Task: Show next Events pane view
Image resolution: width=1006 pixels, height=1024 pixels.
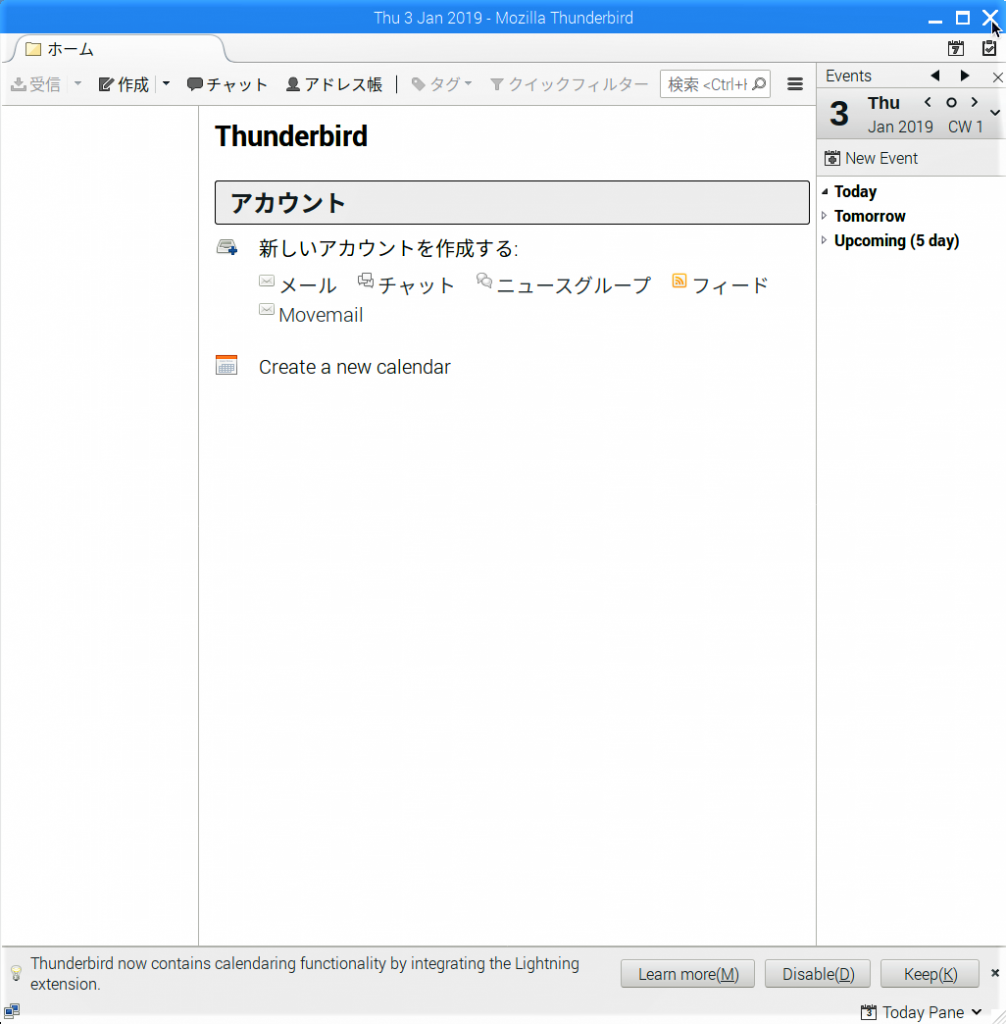Action: [x=965, y=76]
